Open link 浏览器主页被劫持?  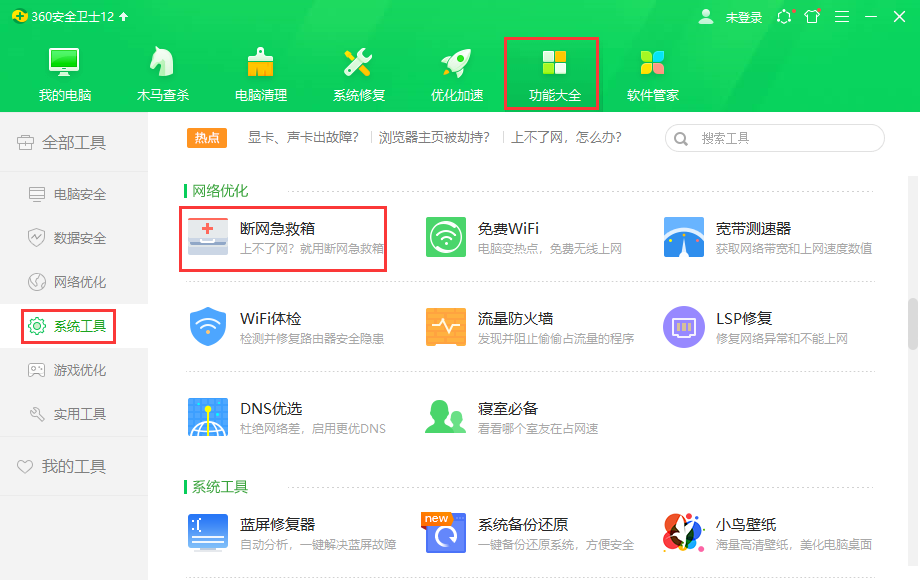[434, 137]
